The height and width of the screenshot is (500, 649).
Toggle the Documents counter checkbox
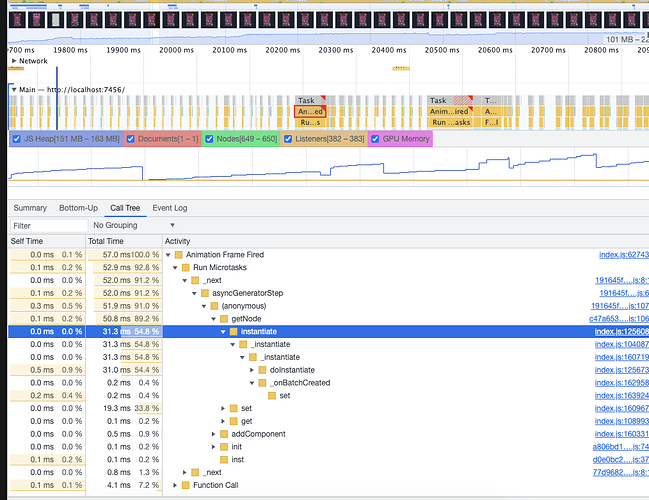[130, 139]
